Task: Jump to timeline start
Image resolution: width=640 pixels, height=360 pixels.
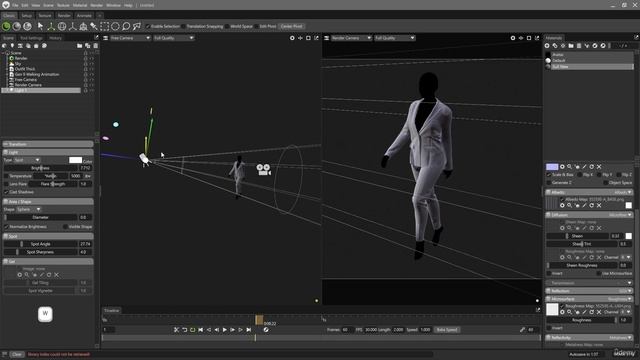Action: point(200,330)
